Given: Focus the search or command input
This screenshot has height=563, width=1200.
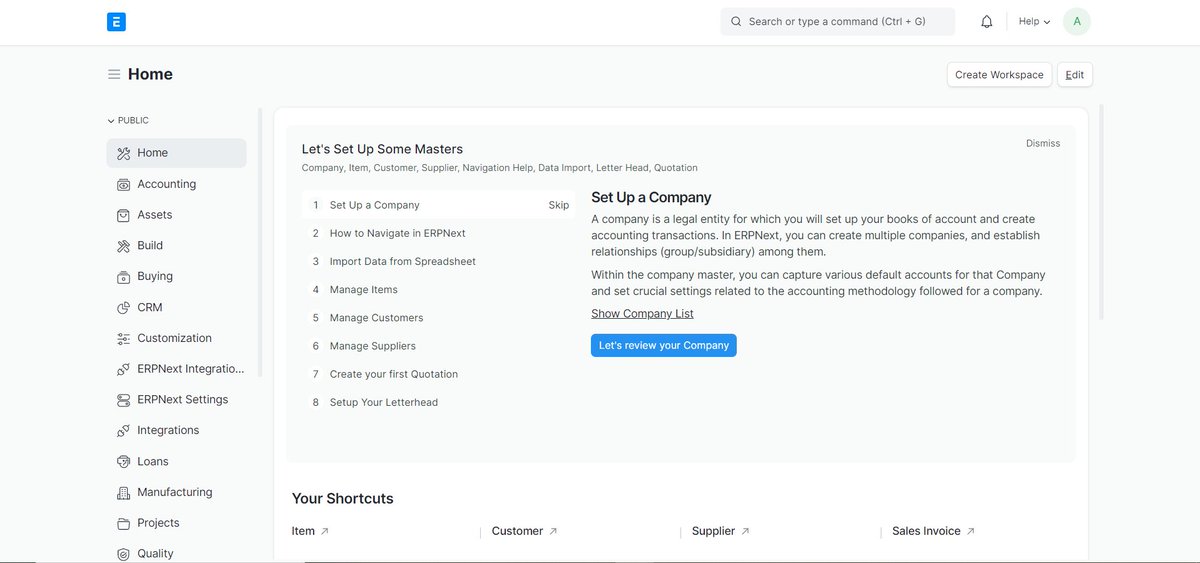Looking at the screenshot, I should [x=838, y=21].
